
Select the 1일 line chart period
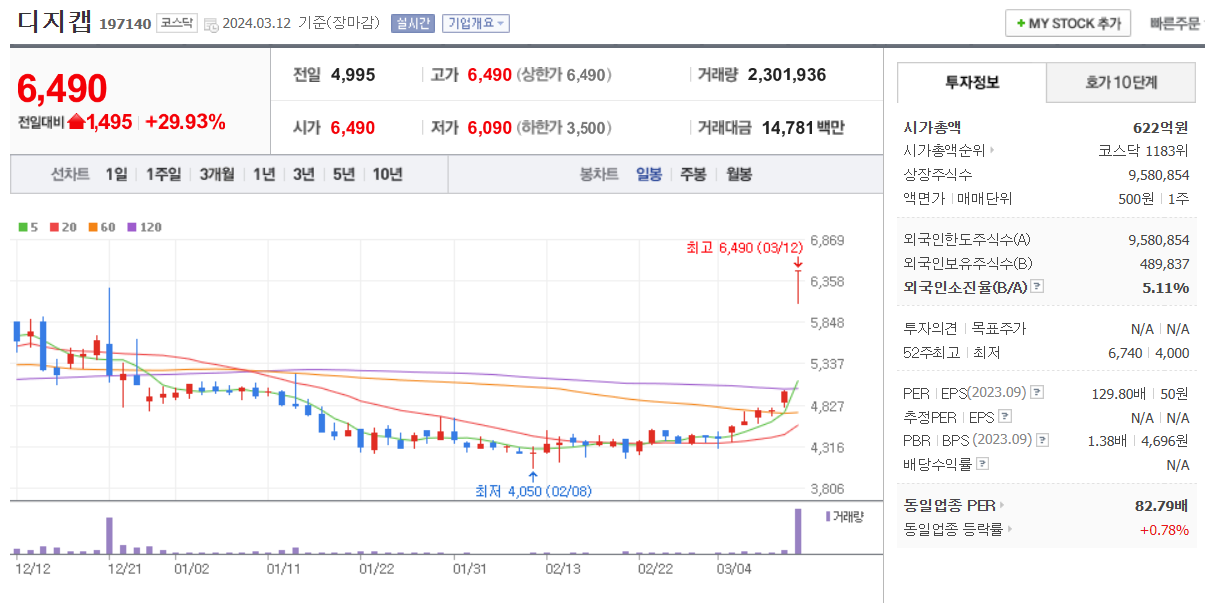(116, 174)
